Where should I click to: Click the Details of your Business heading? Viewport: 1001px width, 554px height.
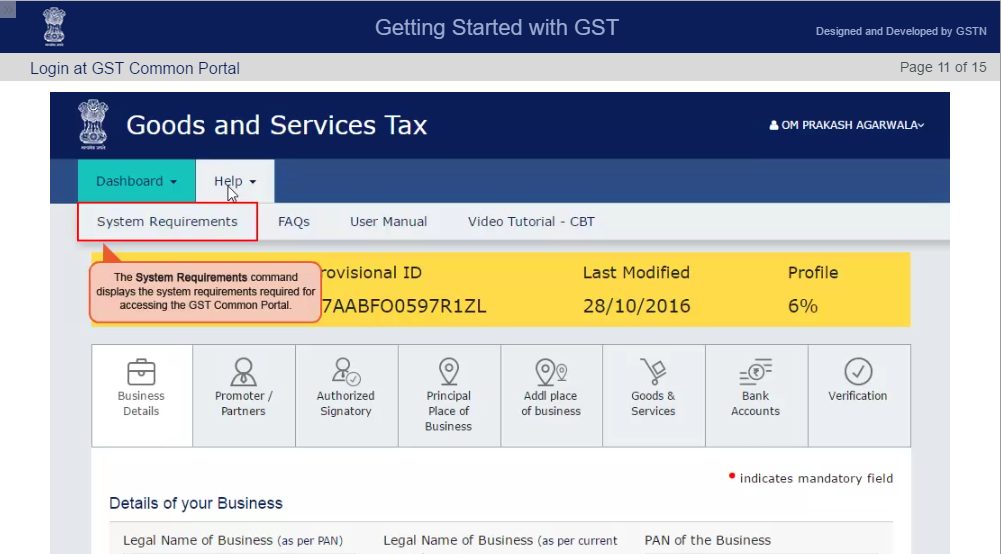(x=196, y=504)
